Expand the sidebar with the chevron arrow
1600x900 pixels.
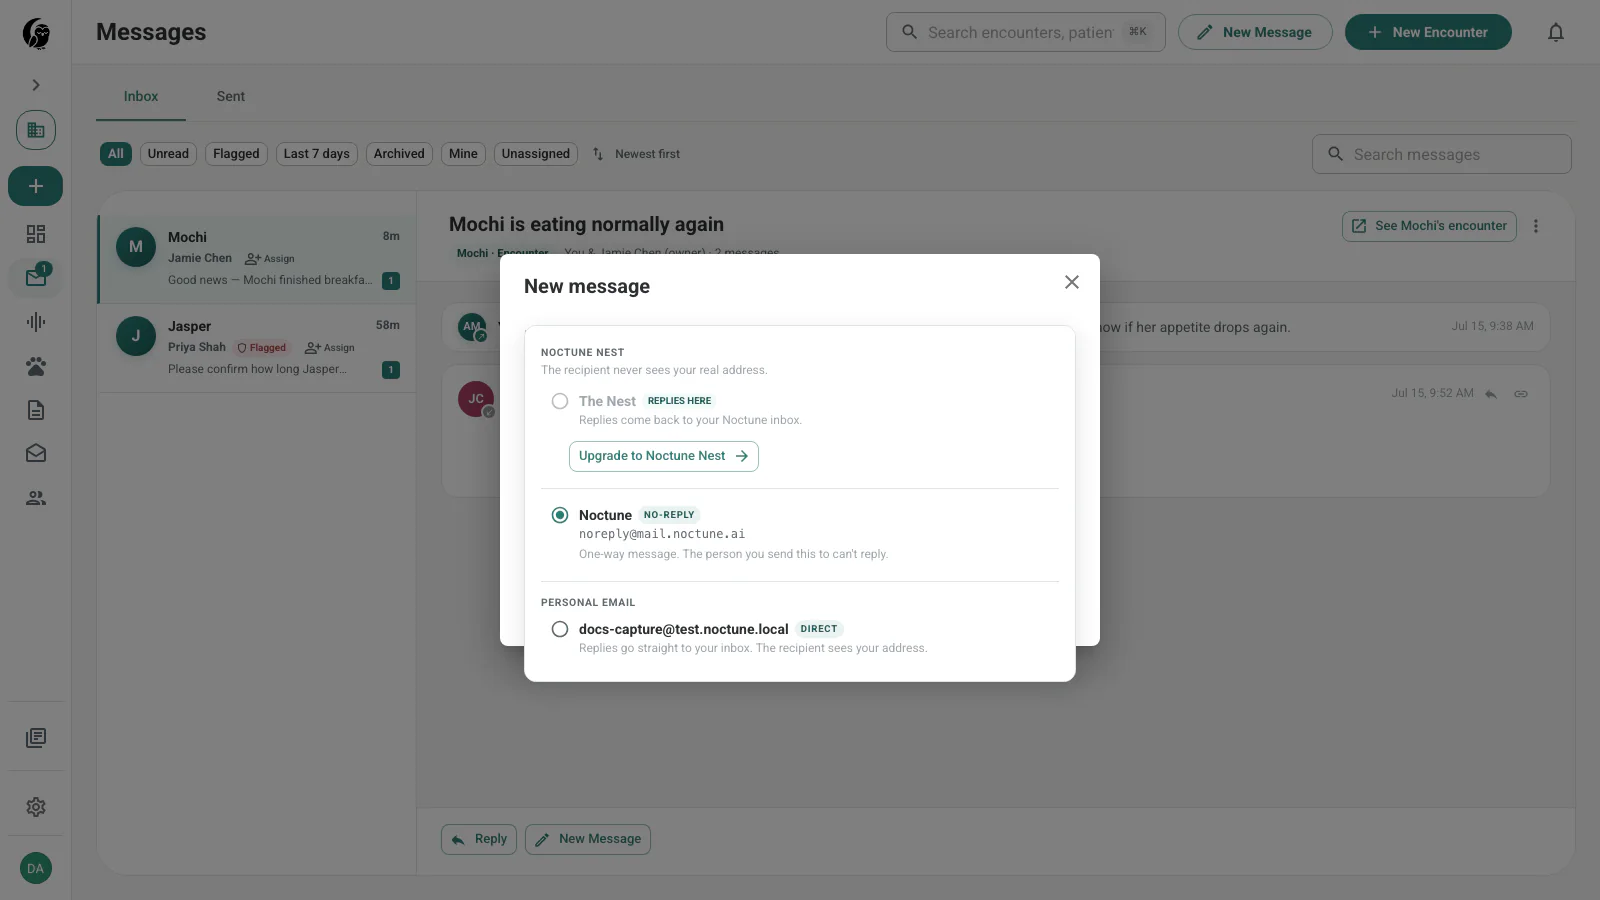click(x=36, y=85)
